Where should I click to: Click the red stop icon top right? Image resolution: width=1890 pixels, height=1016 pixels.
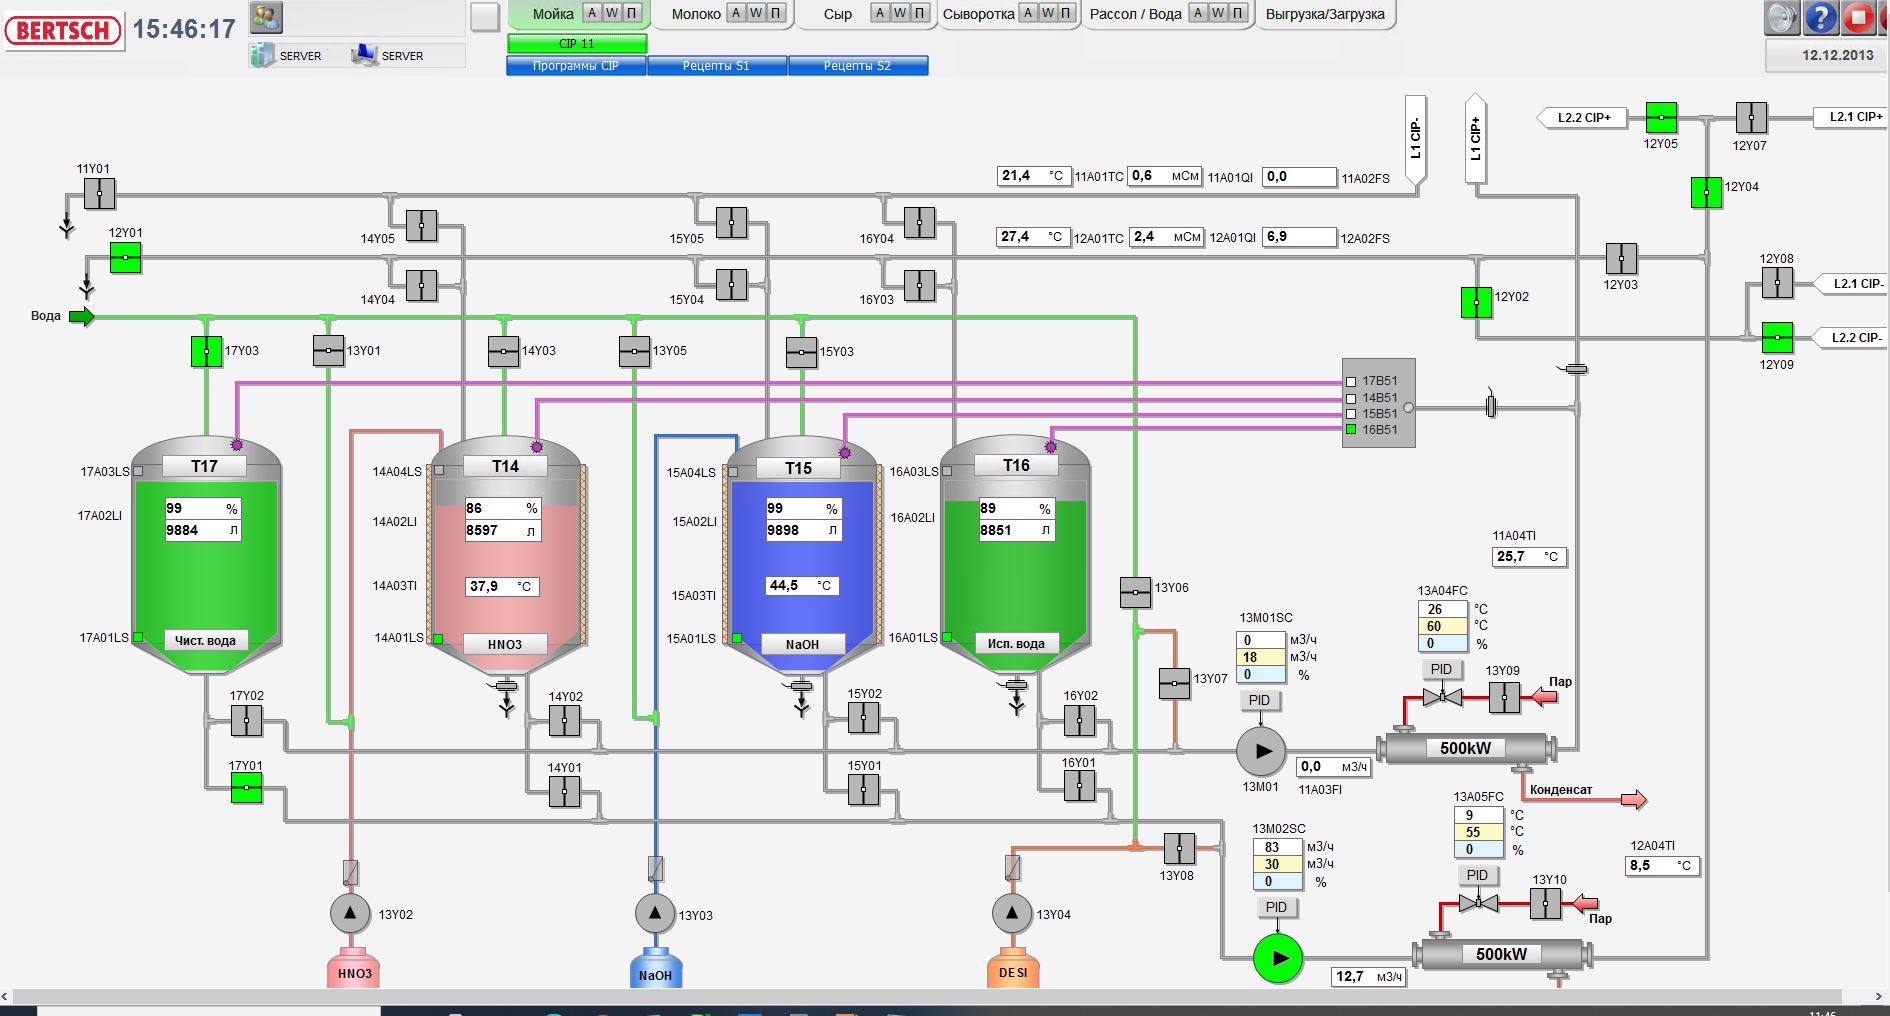click(x=1858, y=18)
